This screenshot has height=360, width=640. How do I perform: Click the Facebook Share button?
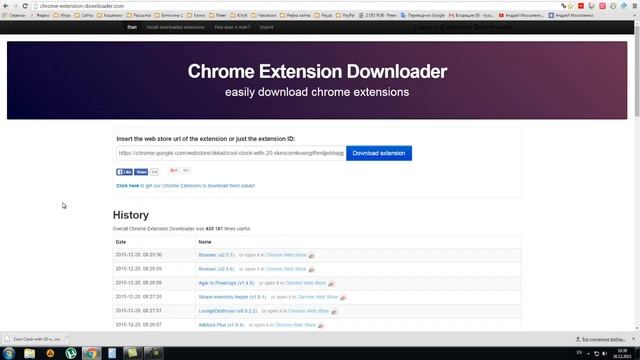(x=141, y=172)
